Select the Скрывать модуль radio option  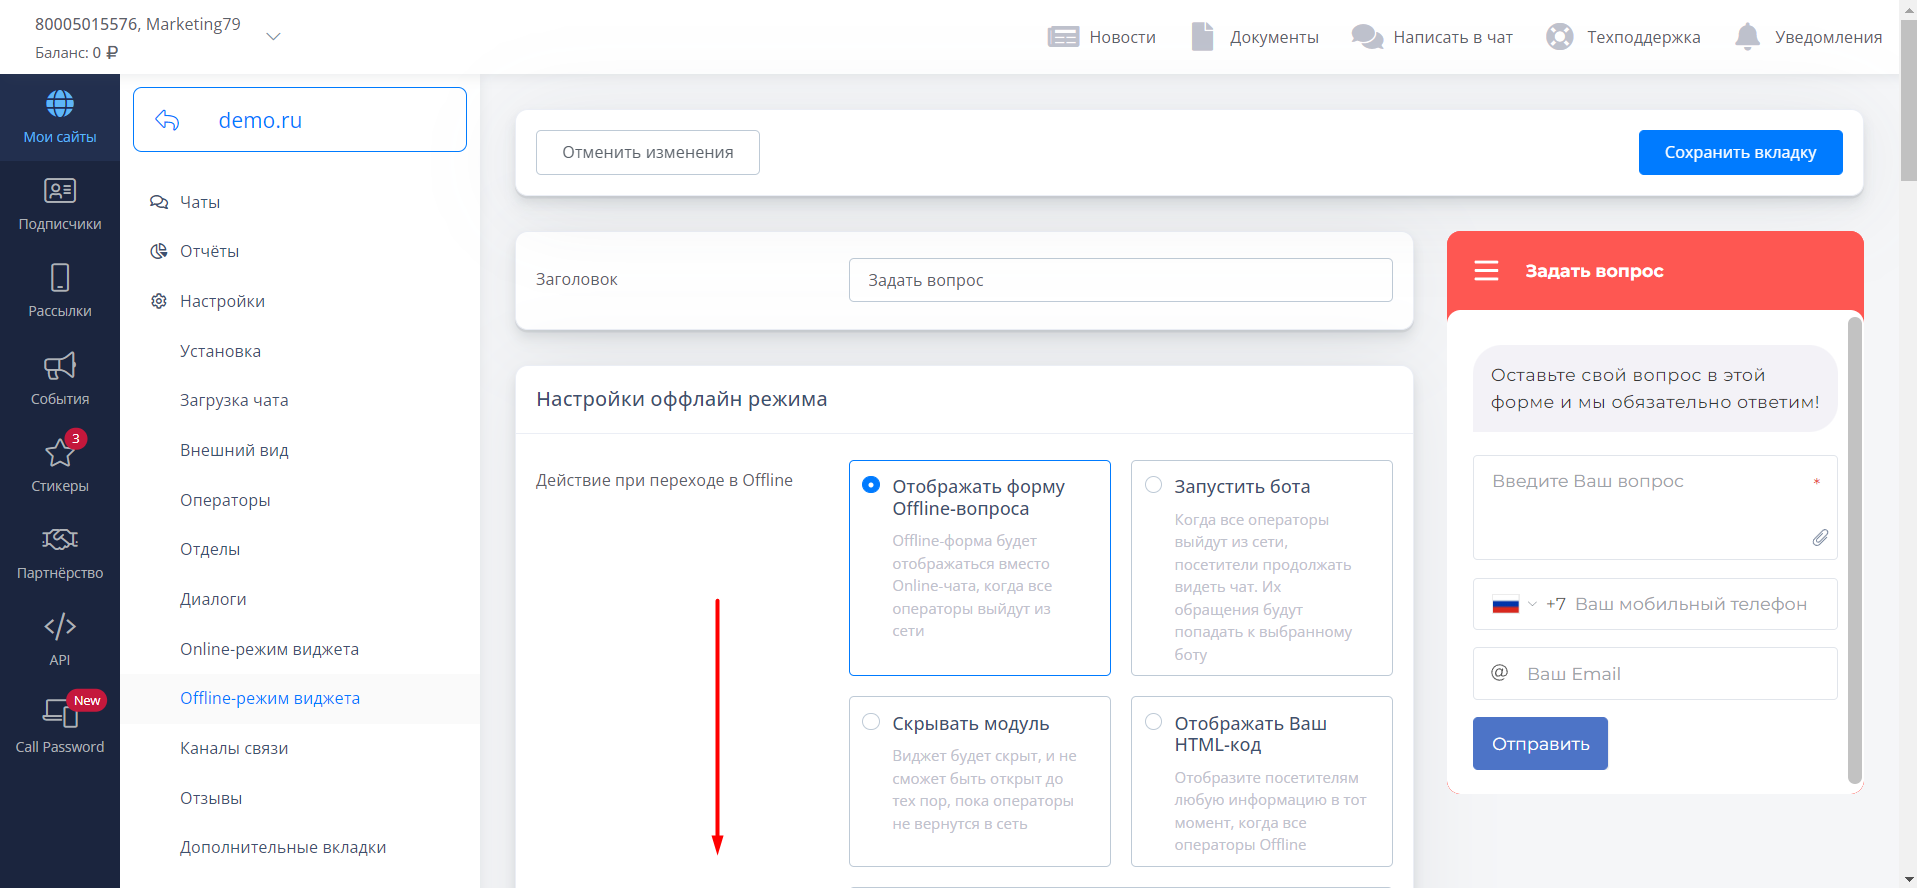pyautogui.click(x=871, y=722)
